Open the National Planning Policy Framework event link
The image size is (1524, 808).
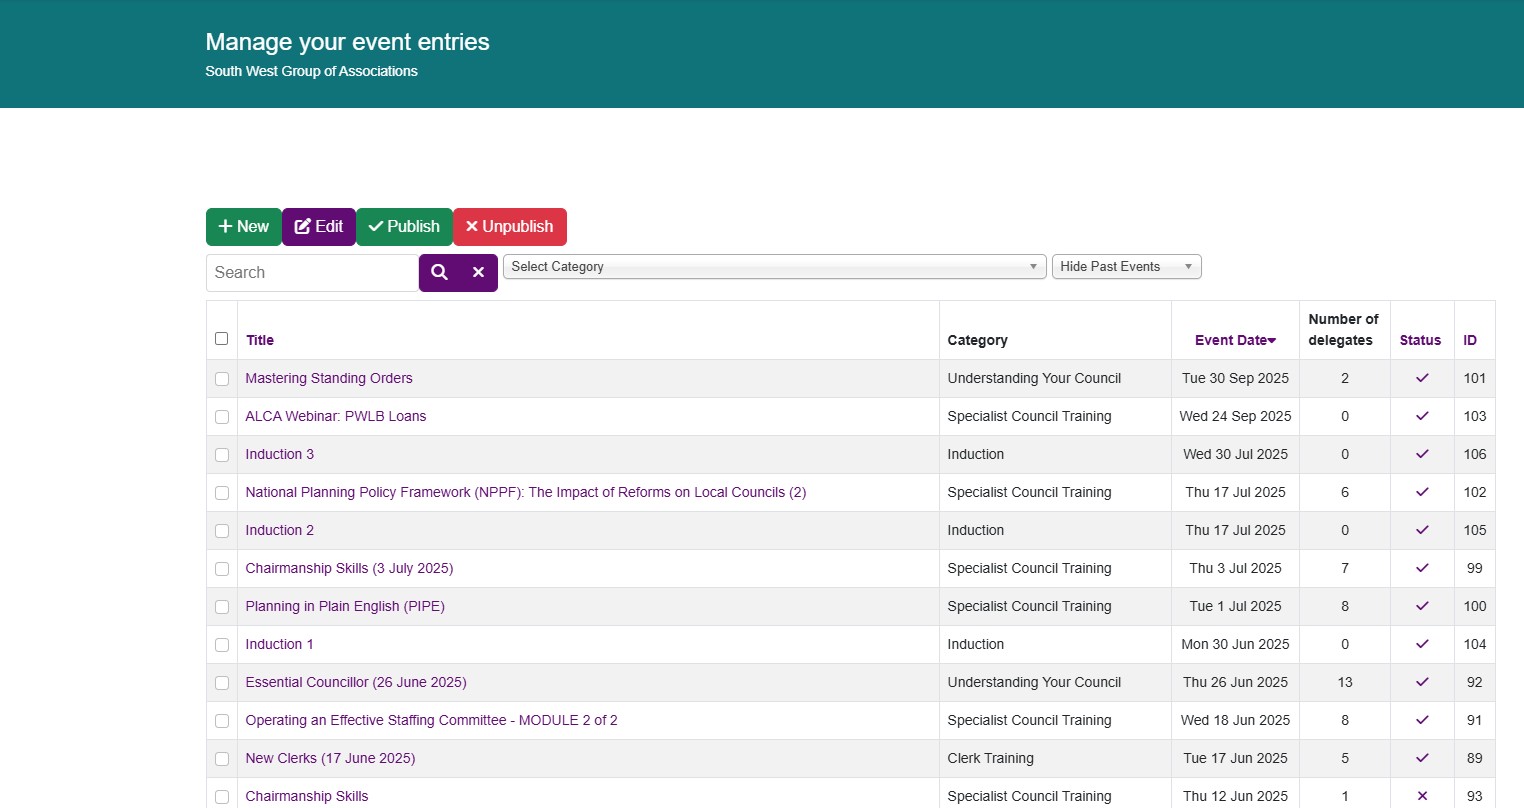[x=526, y=492]
